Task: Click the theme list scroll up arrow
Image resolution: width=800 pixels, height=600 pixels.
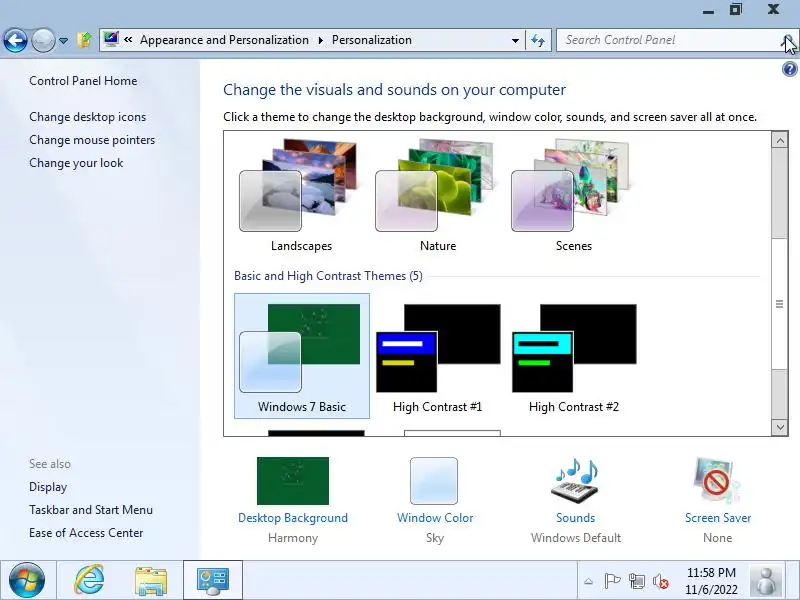Action: (780, 140)
